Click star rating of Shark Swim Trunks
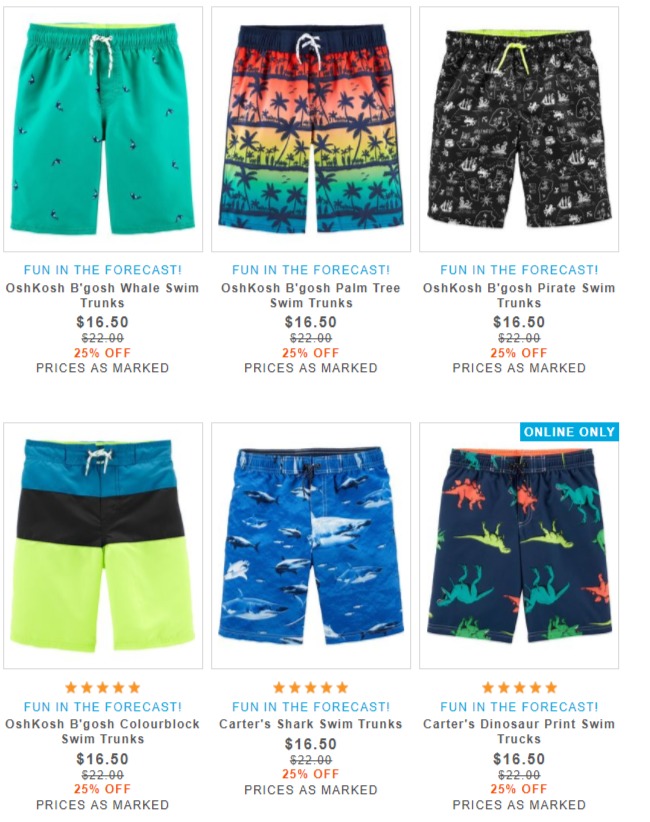 [x=311, y=687]
